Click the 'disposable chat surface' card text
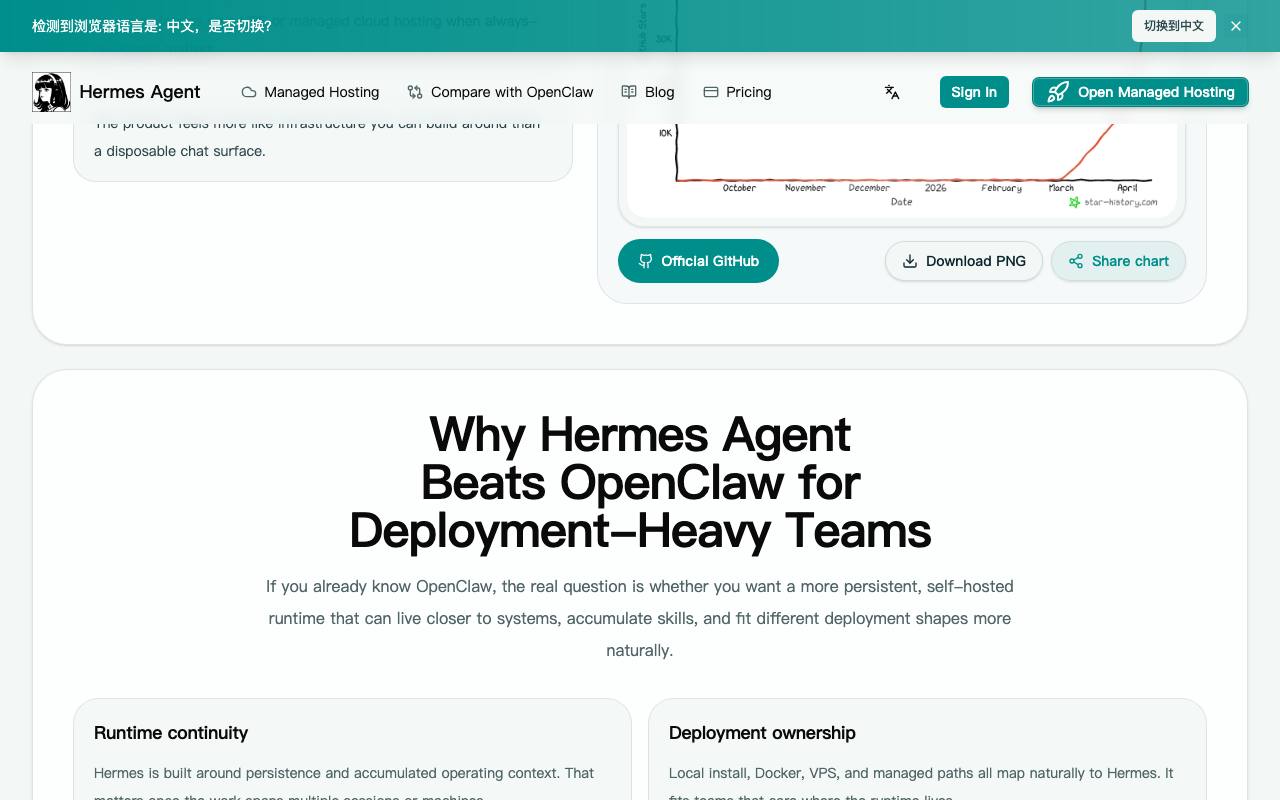The height and width of the screenshot is (800, 1280). coord(180,151)
